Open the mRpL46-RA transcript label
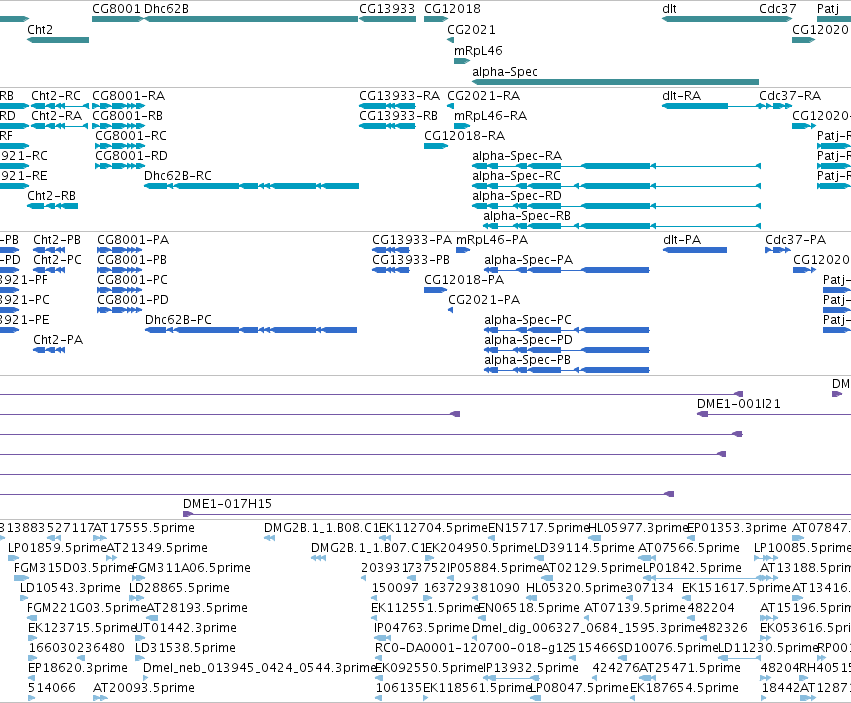The height and width of the screenshot is (703, 851). (x=491, y=116)
